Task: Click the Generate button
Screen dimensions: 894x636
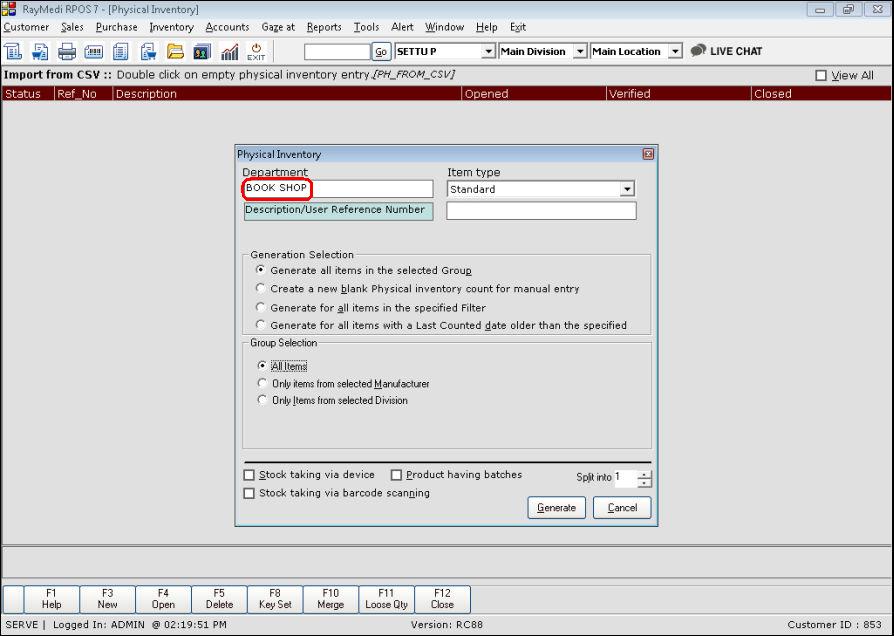Action: (556, 508)
